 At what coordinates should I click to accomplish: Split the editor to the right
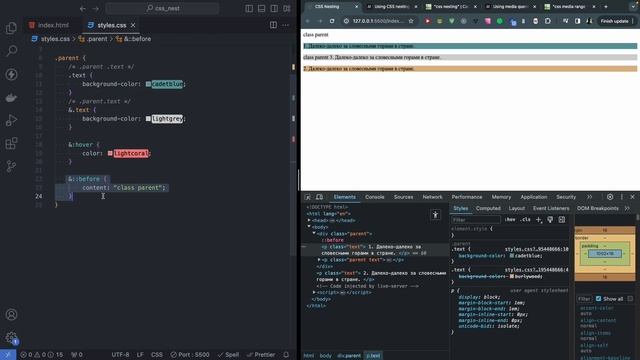click(x=273, y=25)
